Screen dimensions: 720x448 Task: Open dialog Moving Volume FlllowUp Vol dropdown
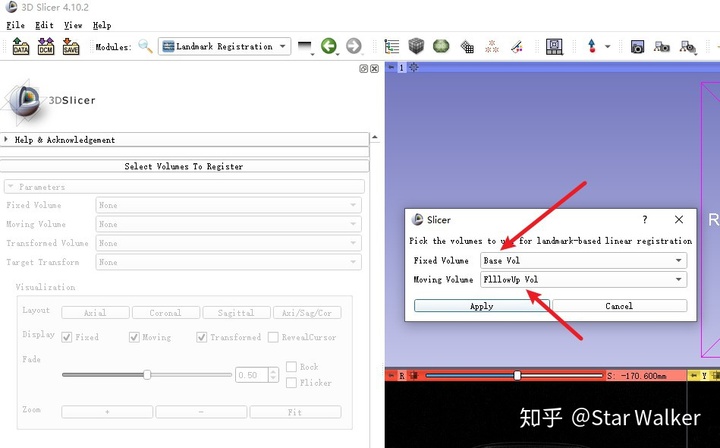[x=583, y=280]
